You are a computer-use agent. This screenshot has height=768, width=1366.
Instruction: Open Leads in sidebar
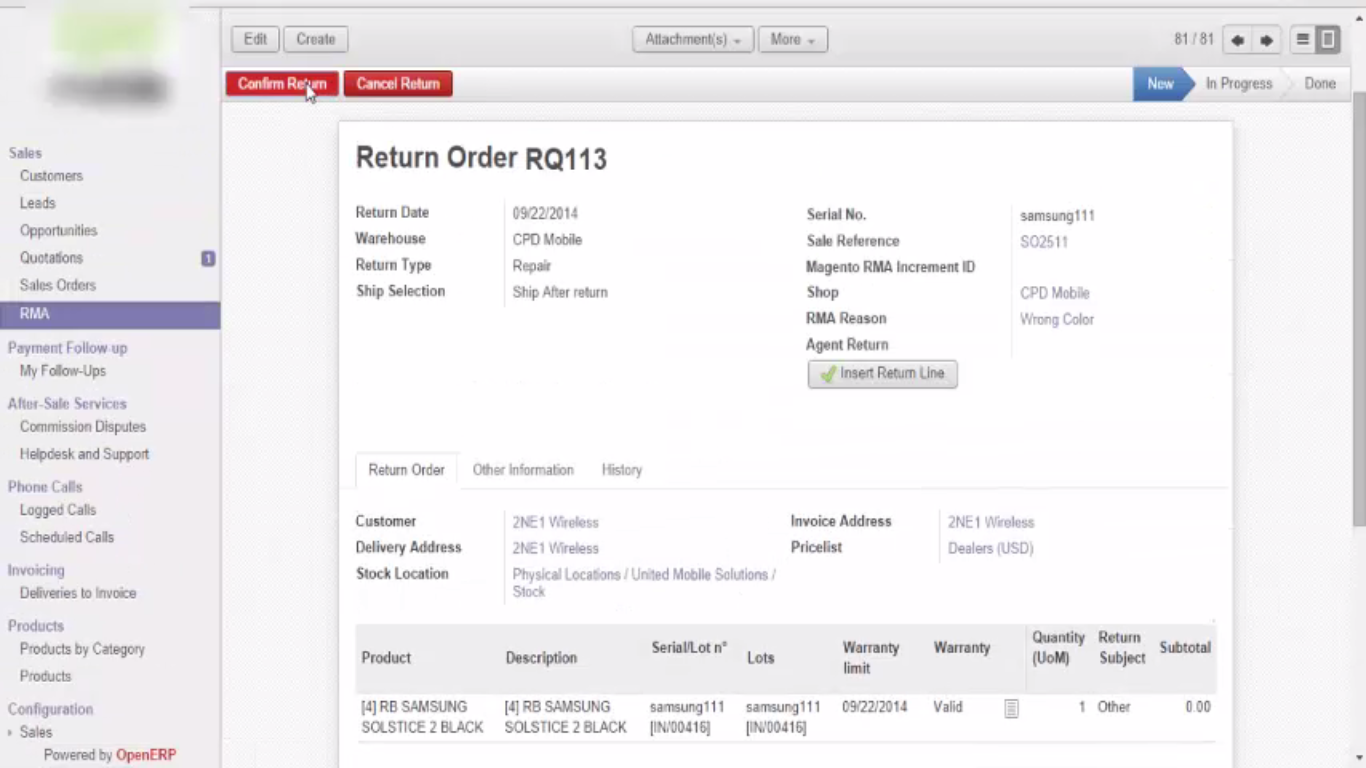pyautogui.click(x=37, y=203)
